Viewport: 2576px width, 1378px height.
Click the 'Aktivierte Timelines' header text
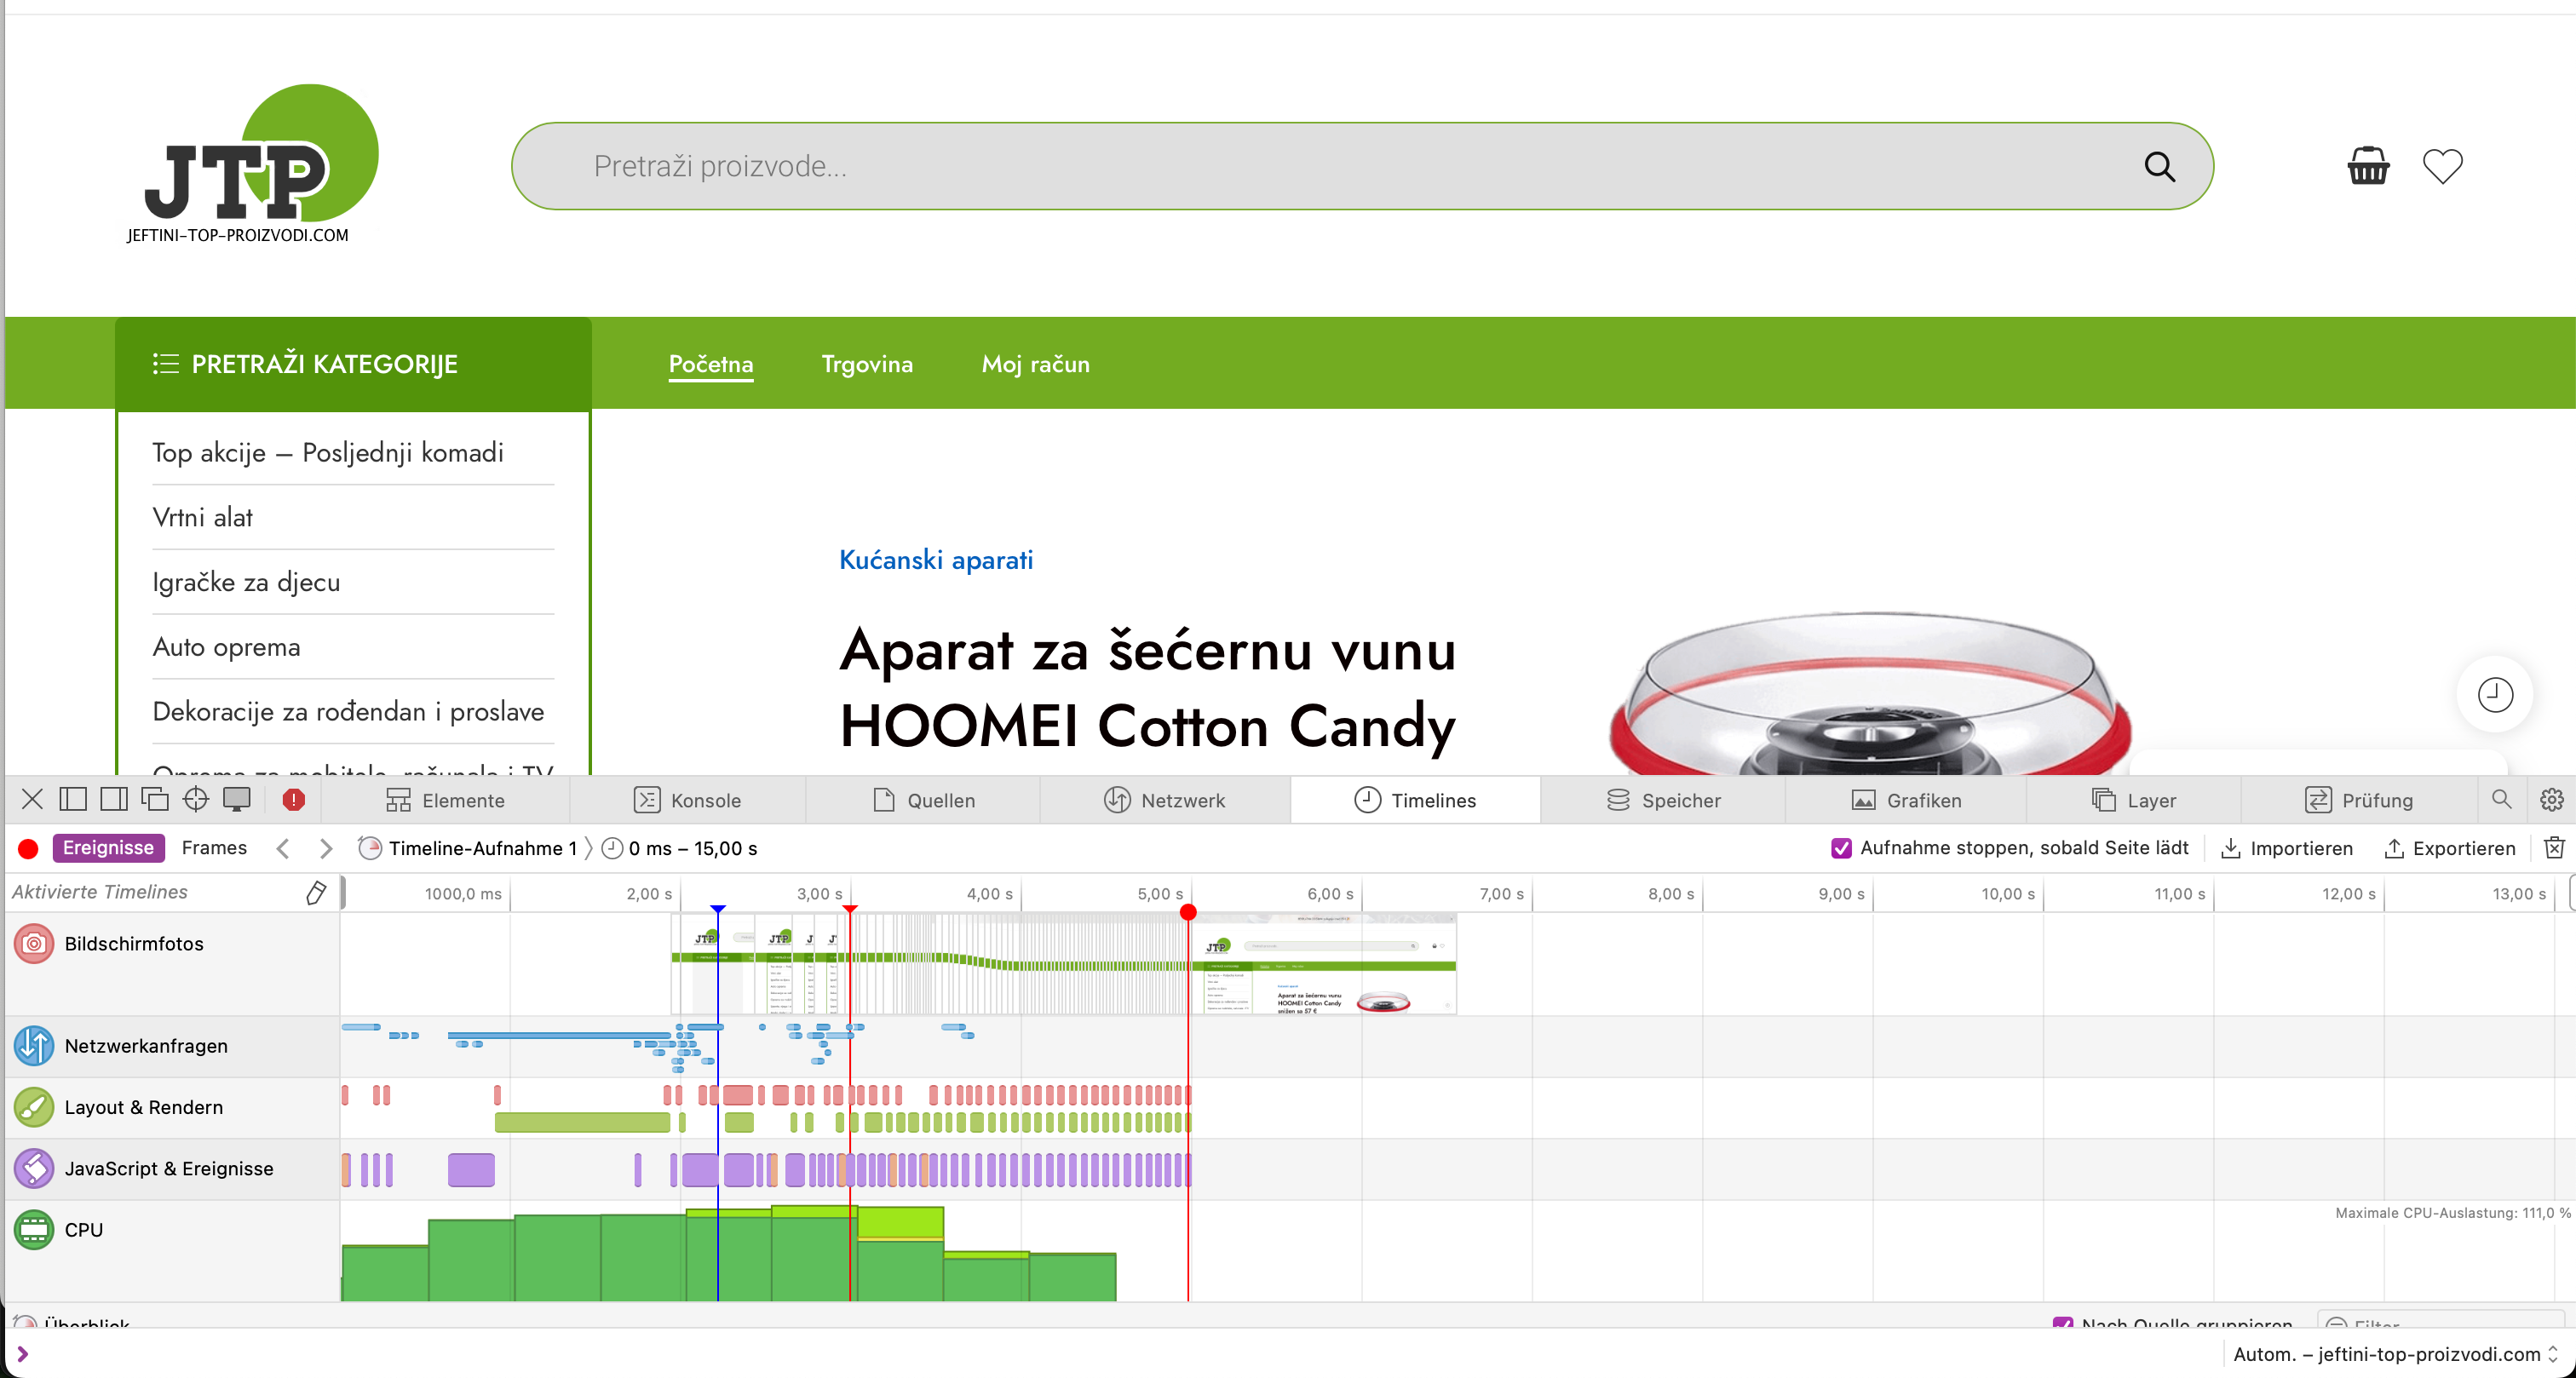pos(100,892)
